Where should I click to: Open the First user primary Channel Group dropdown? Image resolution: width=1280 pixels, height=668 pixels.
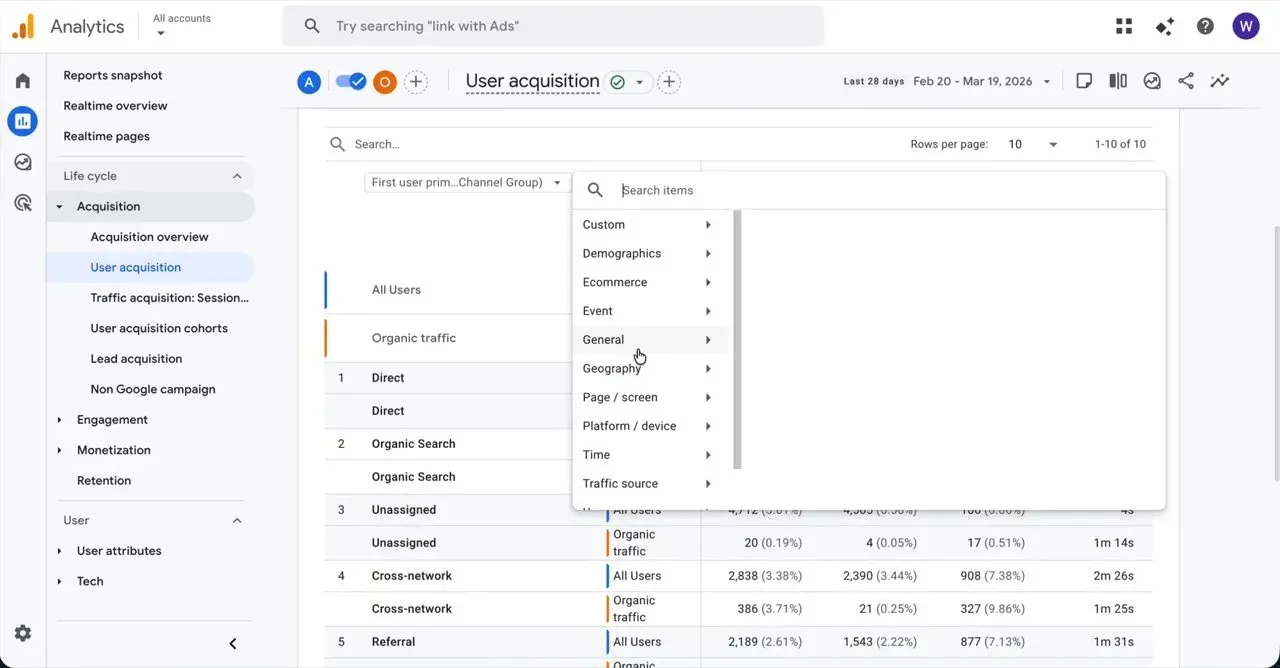pyautogui.click(x=467, y=183)
